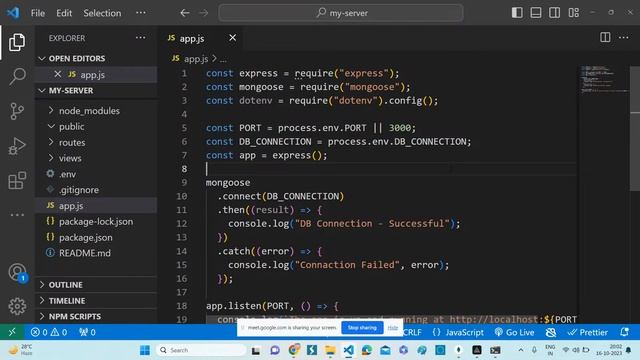Image resolution: width=640 pixels, height=360 pixels.
Task: Expand the node_modules folder
Action: pos(96,111)
